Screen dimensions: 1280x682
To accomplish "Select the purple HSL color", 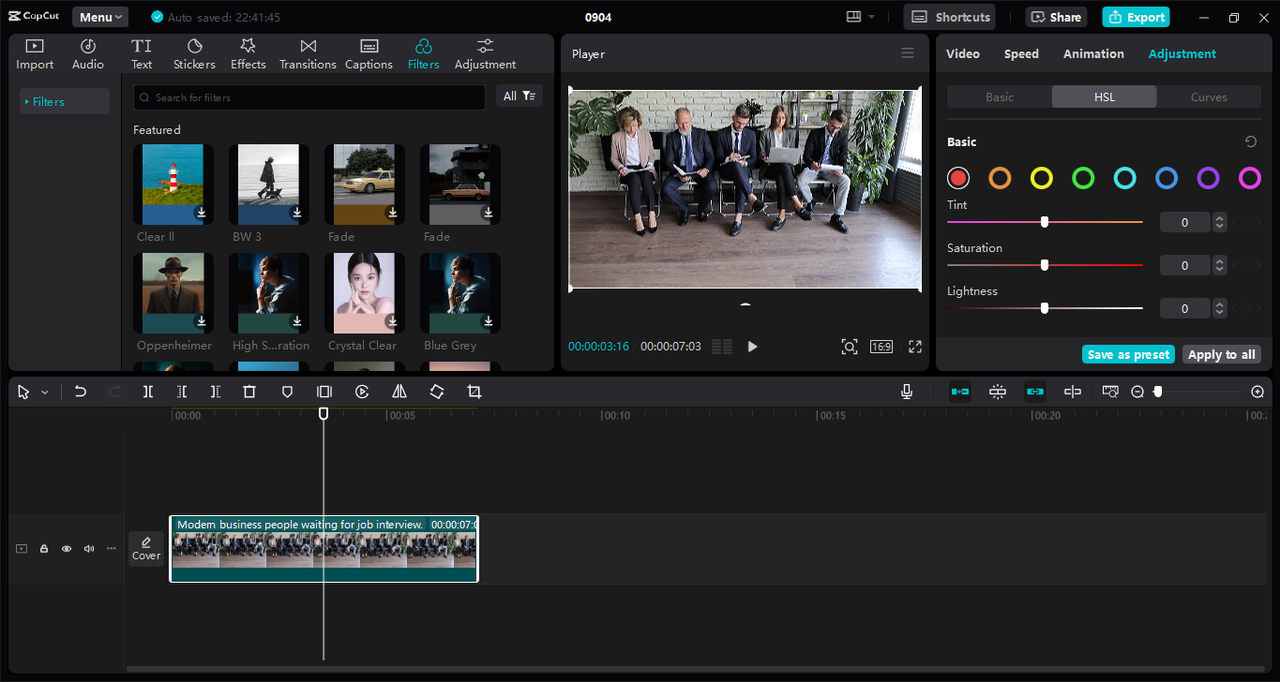I will [1208, 178].
